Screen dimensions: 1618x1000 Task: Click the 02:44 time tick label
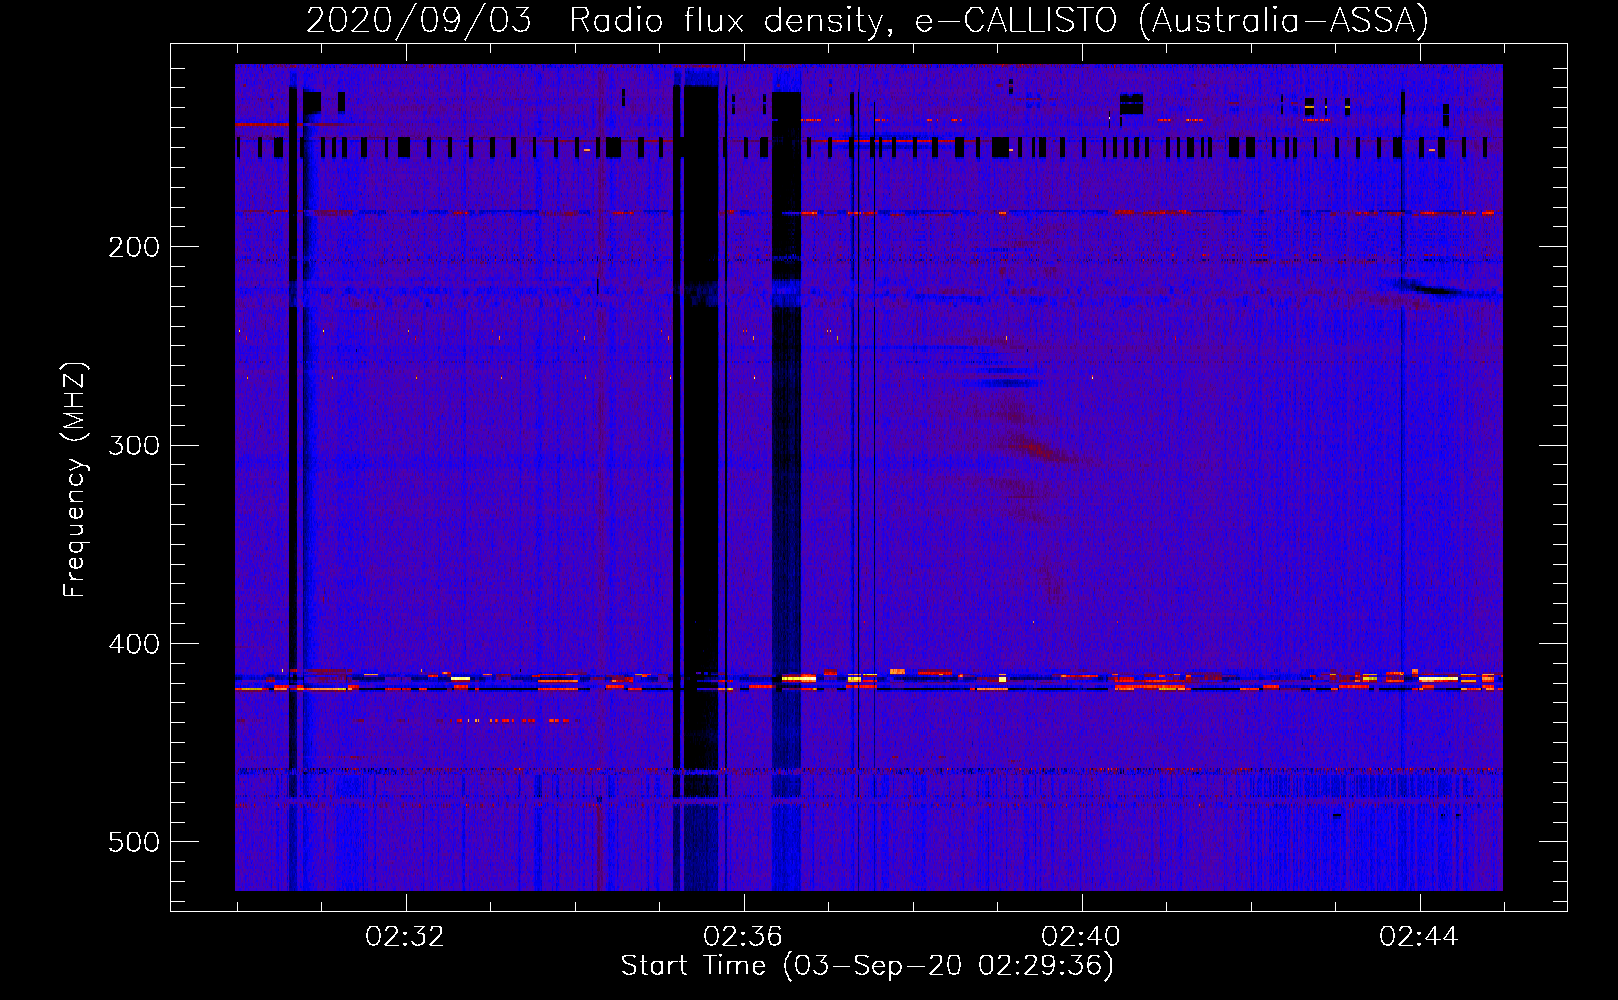point(1419,937)
